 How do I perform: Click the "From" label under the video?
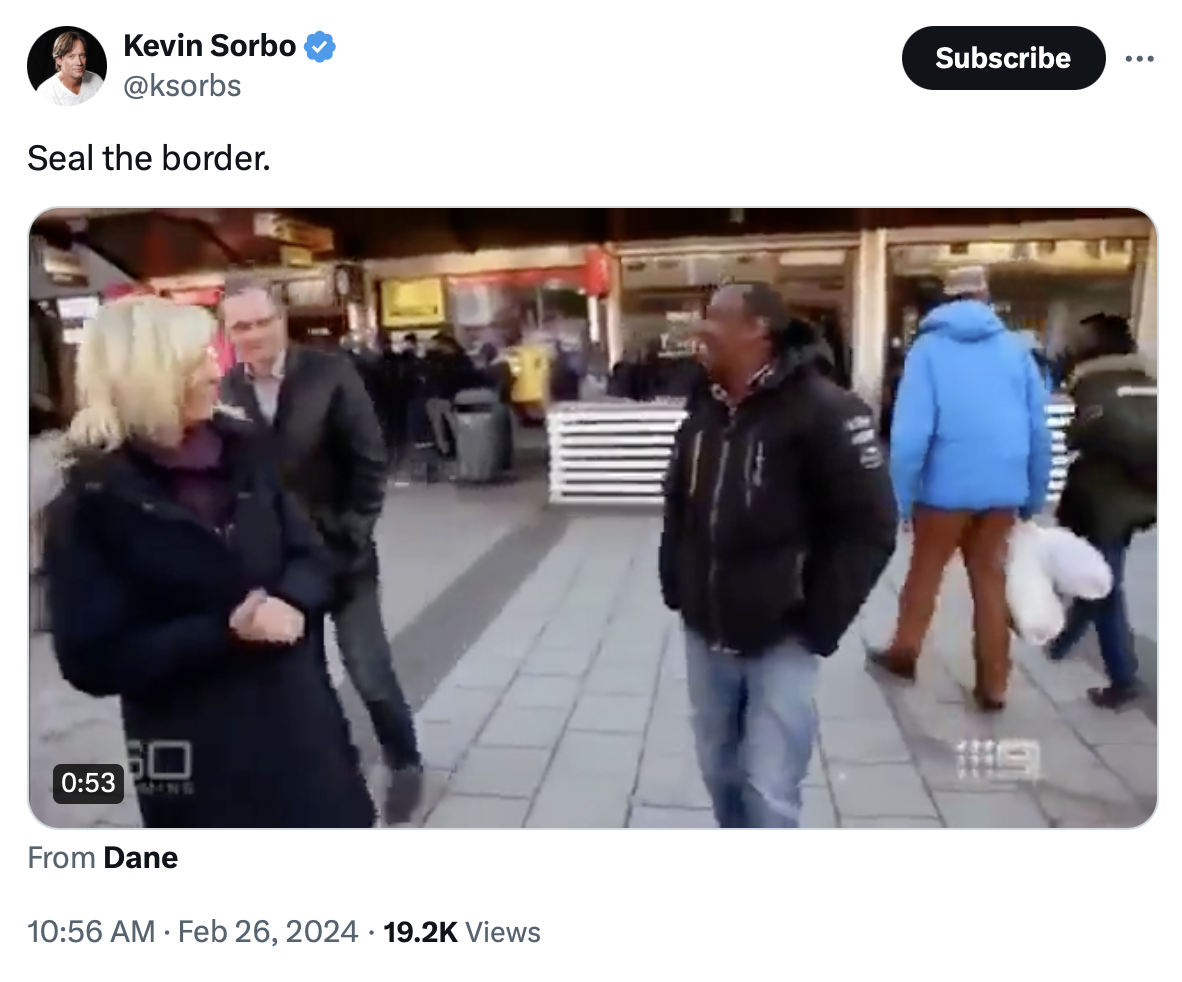click(61, 858)
